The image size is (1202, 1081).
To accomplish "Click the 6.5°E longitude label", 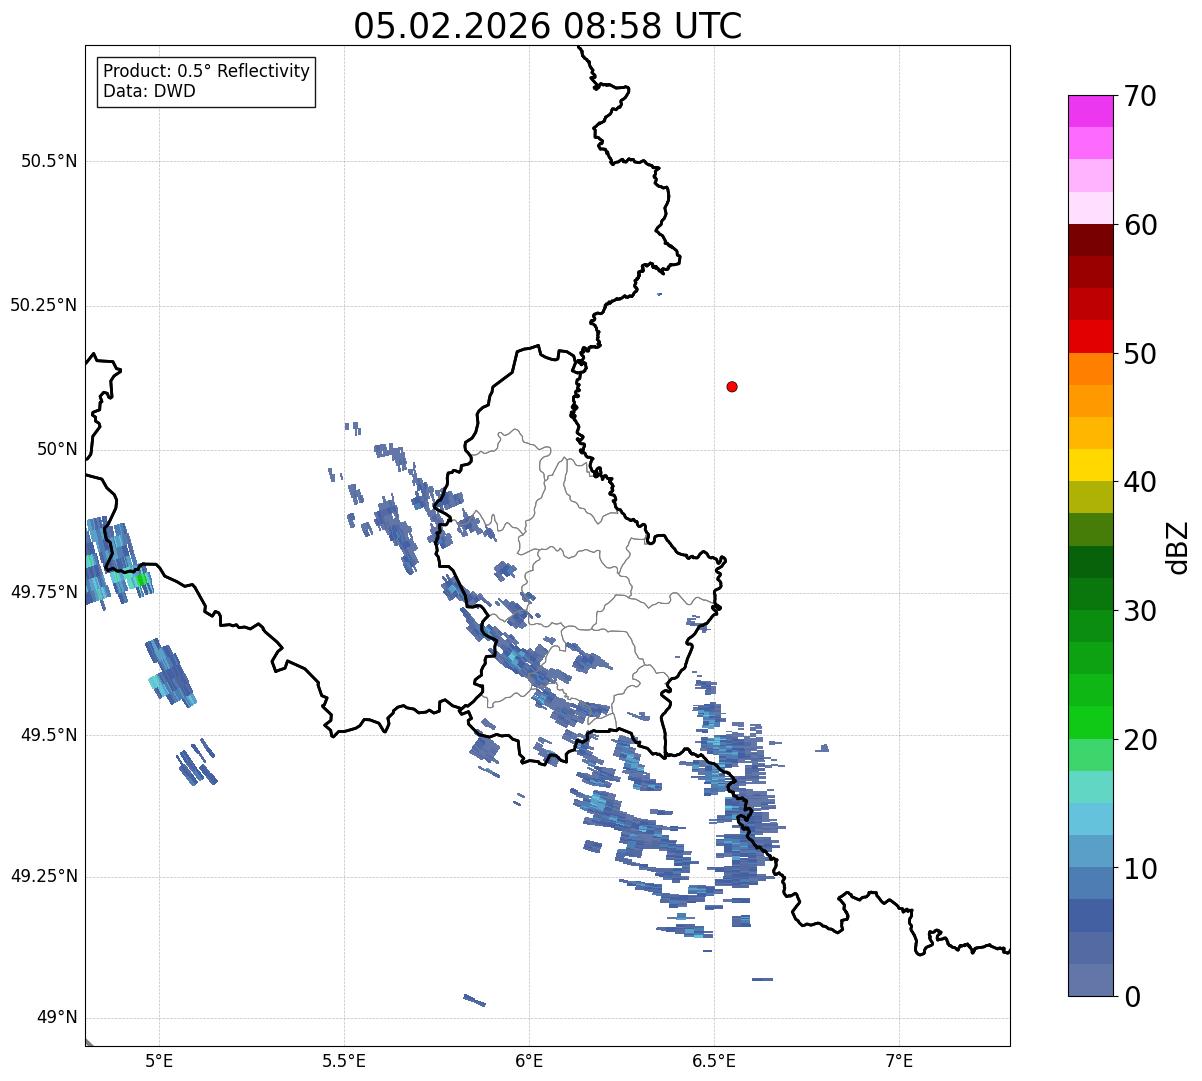I will 714,1060.
